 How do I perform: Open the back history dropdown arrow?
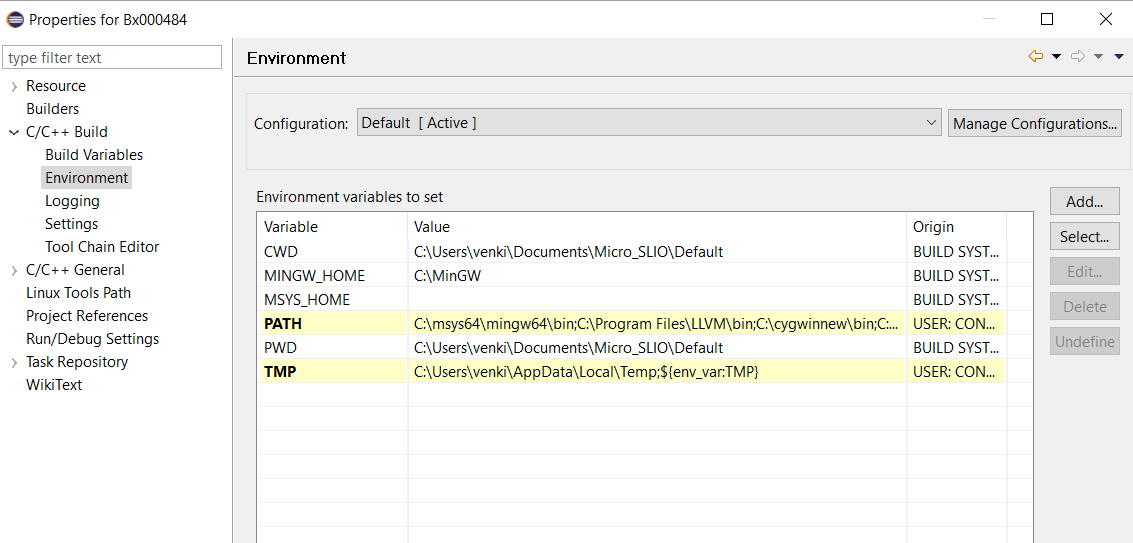click(x=1056, y=57)
